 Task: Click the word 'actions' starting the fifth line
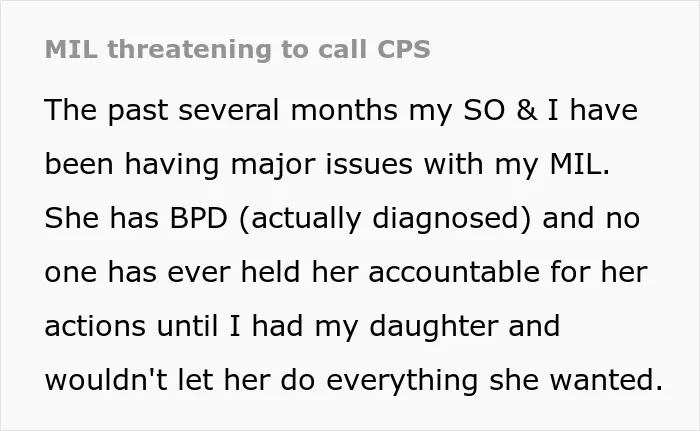[x=95, y=326]
